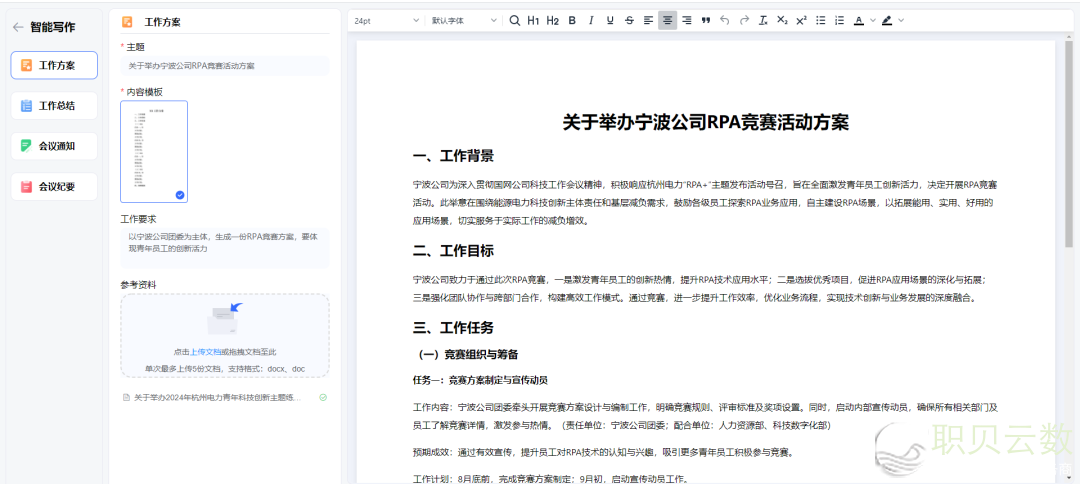This screenshot has width=1080, height=484.
Task: Insert a blockquote
Action: click(706, 20)
